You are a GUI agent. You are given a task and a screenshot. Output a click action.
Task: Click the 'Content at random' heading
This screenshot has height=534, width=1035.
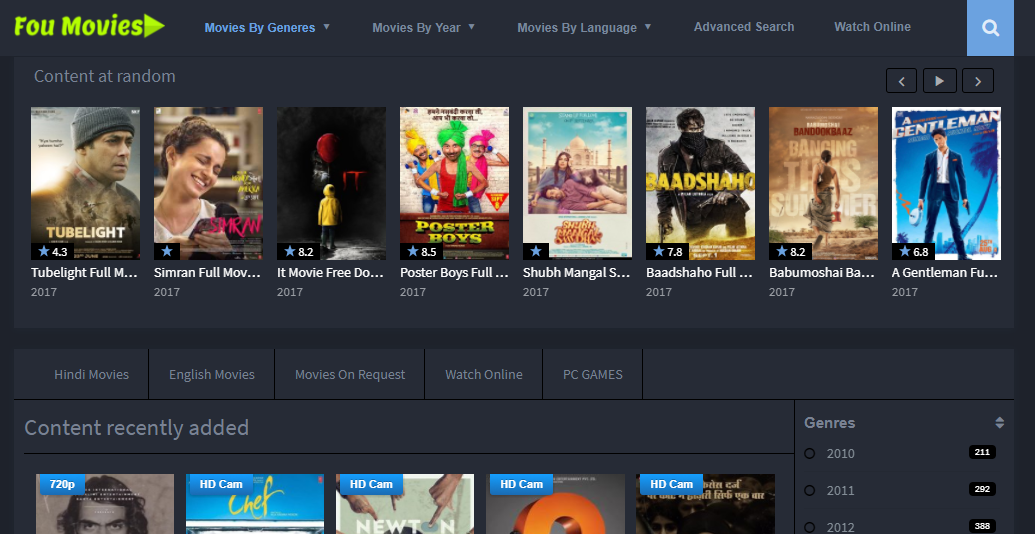point(104,77)
